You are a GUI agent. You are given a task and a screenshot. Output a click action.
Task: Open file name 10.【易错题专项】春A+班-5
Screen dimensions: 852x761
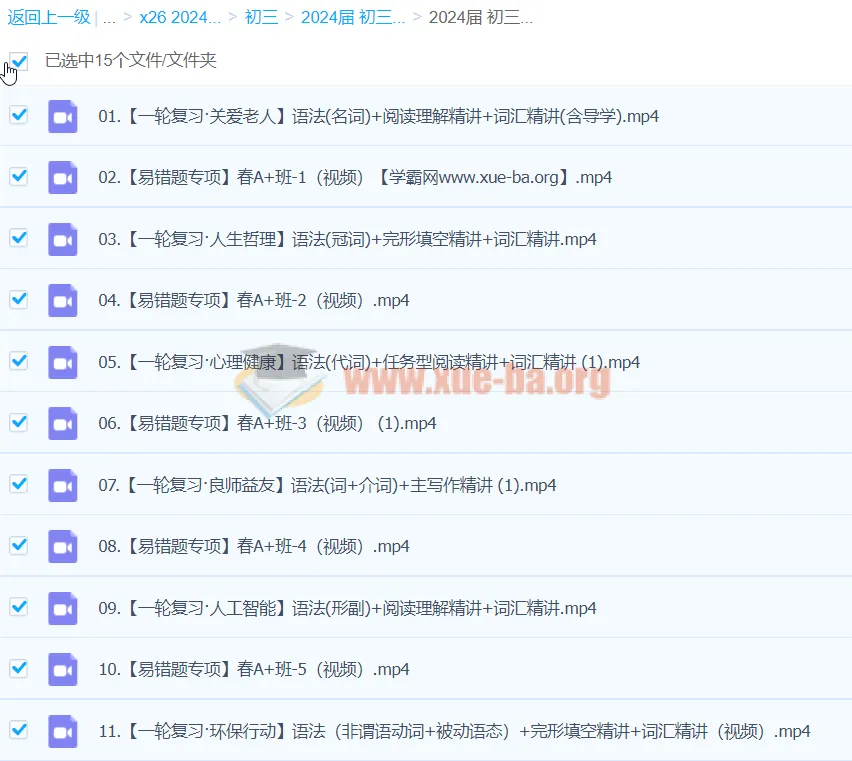[253, 669]
